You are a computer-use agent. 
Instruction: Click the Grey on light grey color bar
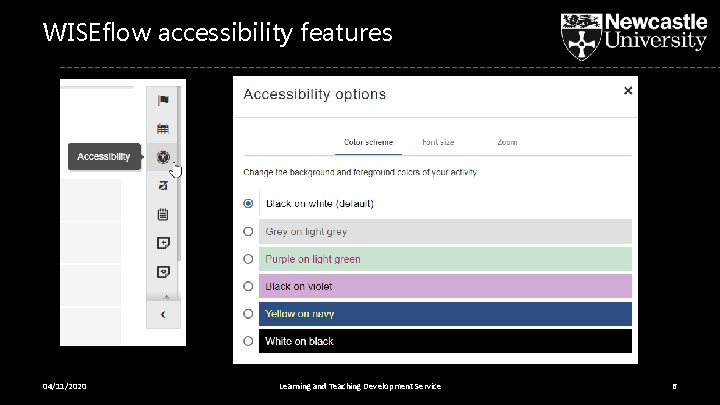[x=445, y=231]
